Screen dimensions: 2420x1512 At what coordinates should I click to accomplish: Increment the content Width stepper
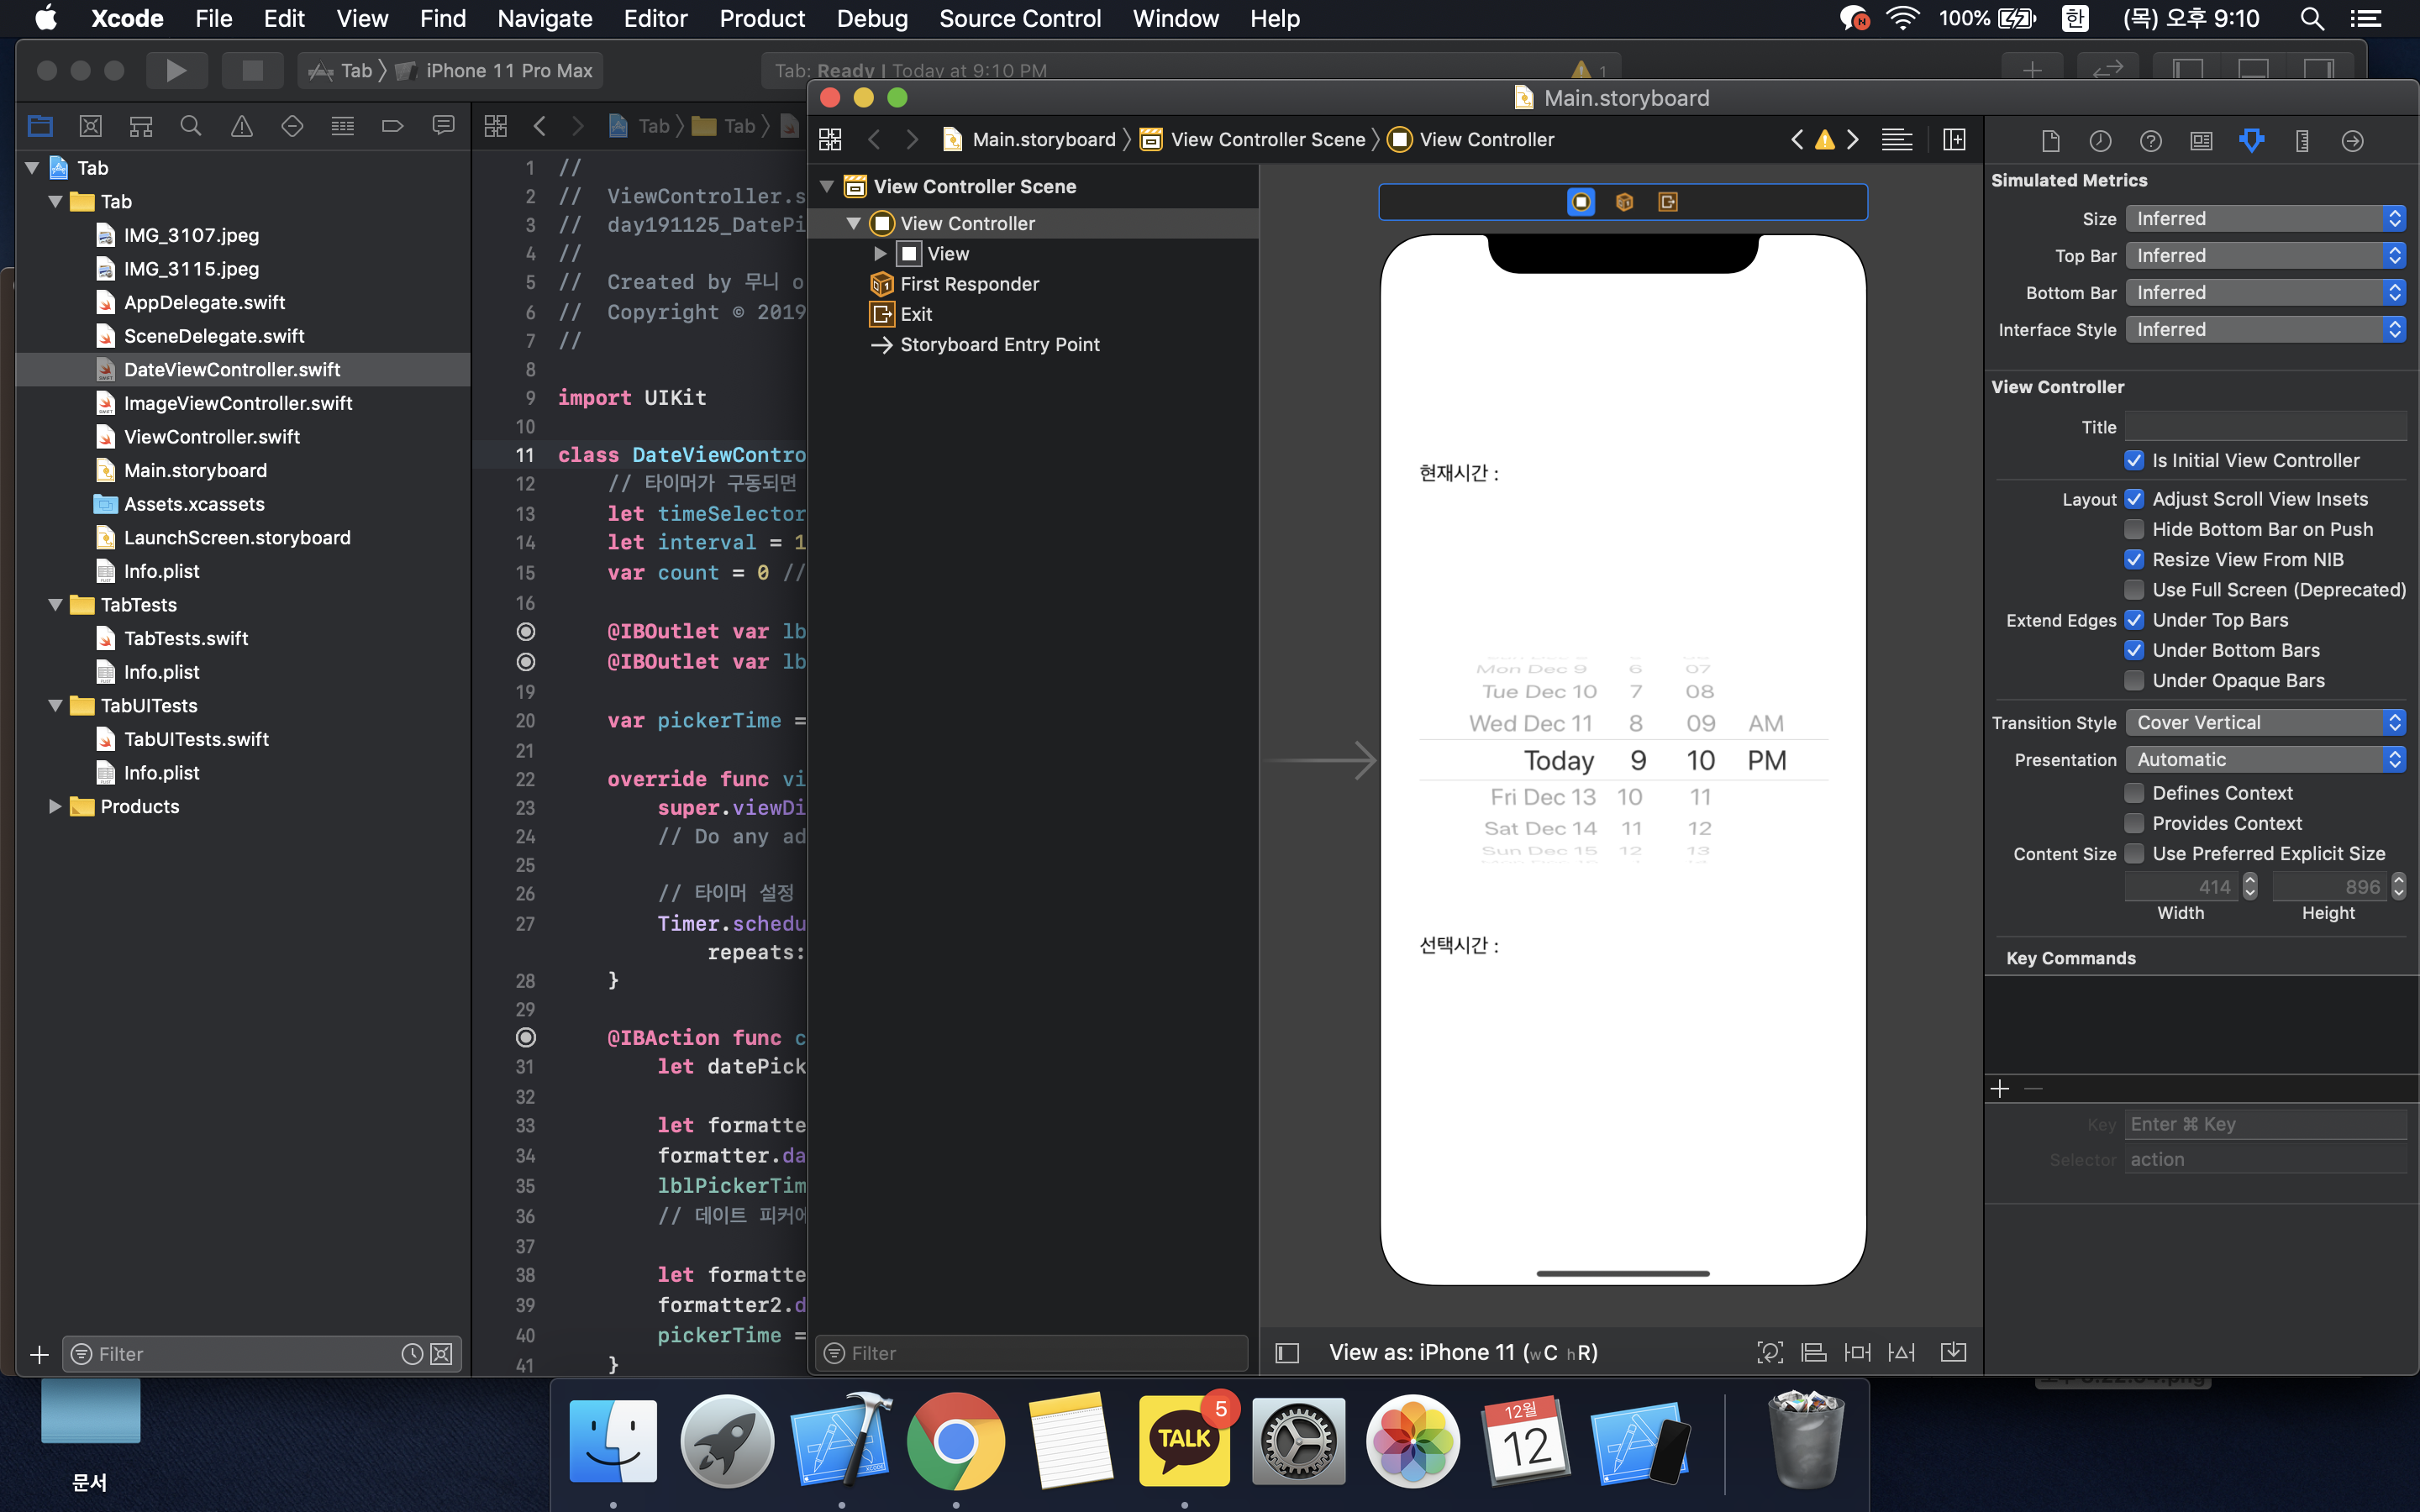(x=2250, y=880)
